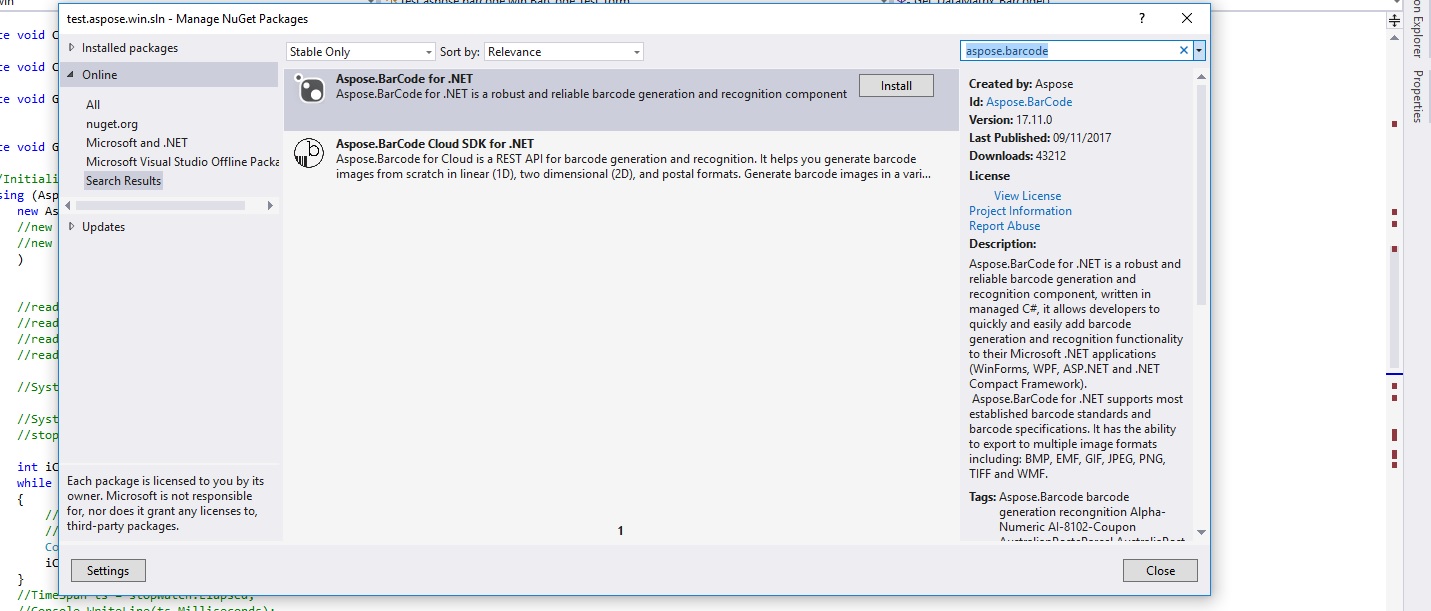
Task: Open the help question mark button
Action: (x=1142, y=19)
